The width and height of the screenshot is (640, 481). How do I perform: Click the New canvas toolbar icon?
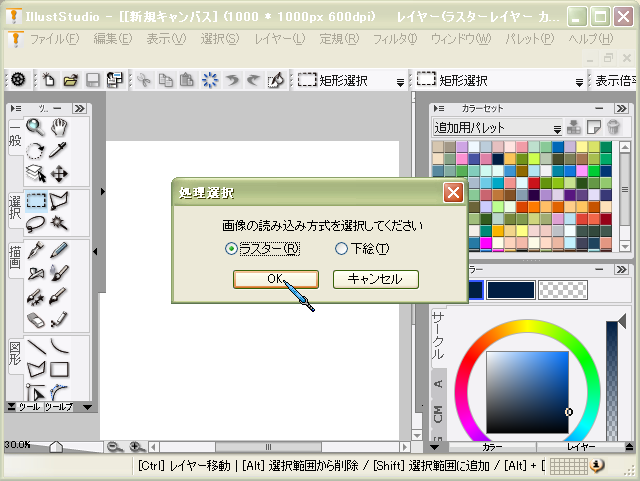(49, 80)
